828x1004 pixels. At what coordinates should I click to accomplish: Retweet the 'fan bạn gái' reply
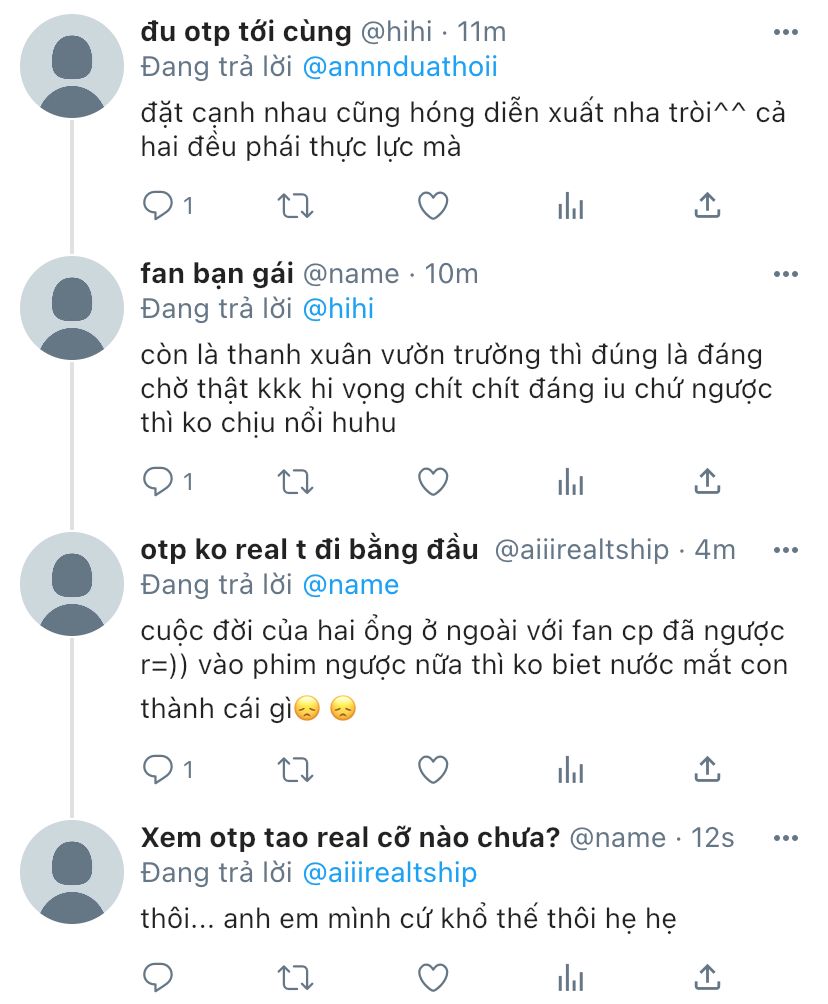tap(295, 482)
